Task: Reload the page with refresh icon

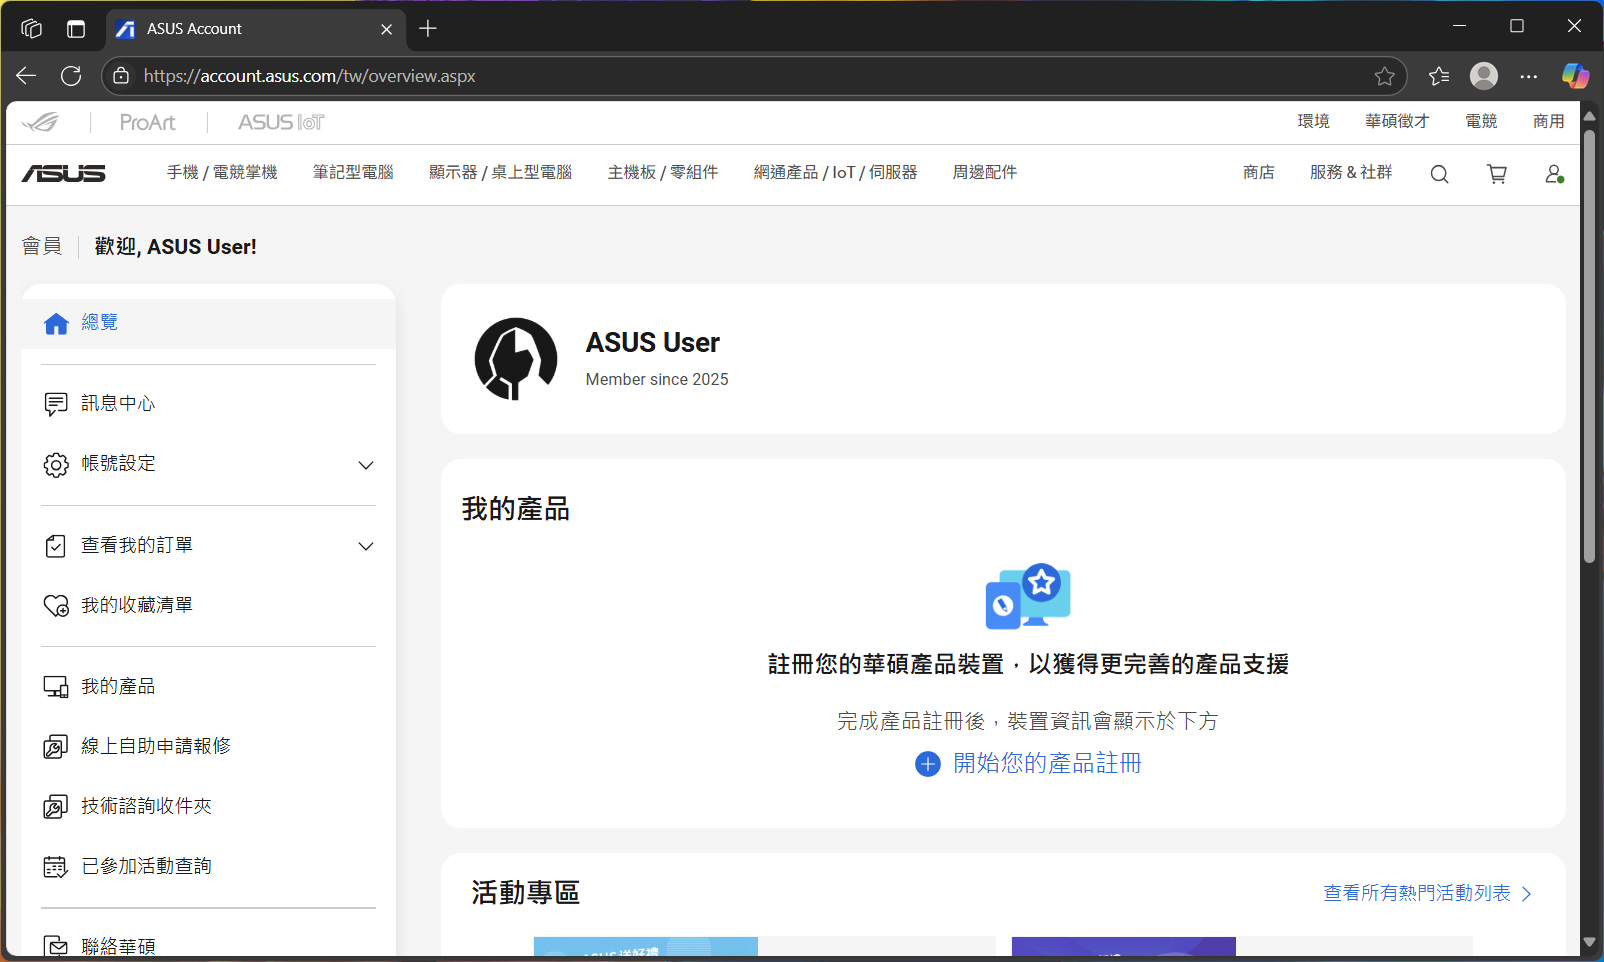Action: click(x=71, y=76)
